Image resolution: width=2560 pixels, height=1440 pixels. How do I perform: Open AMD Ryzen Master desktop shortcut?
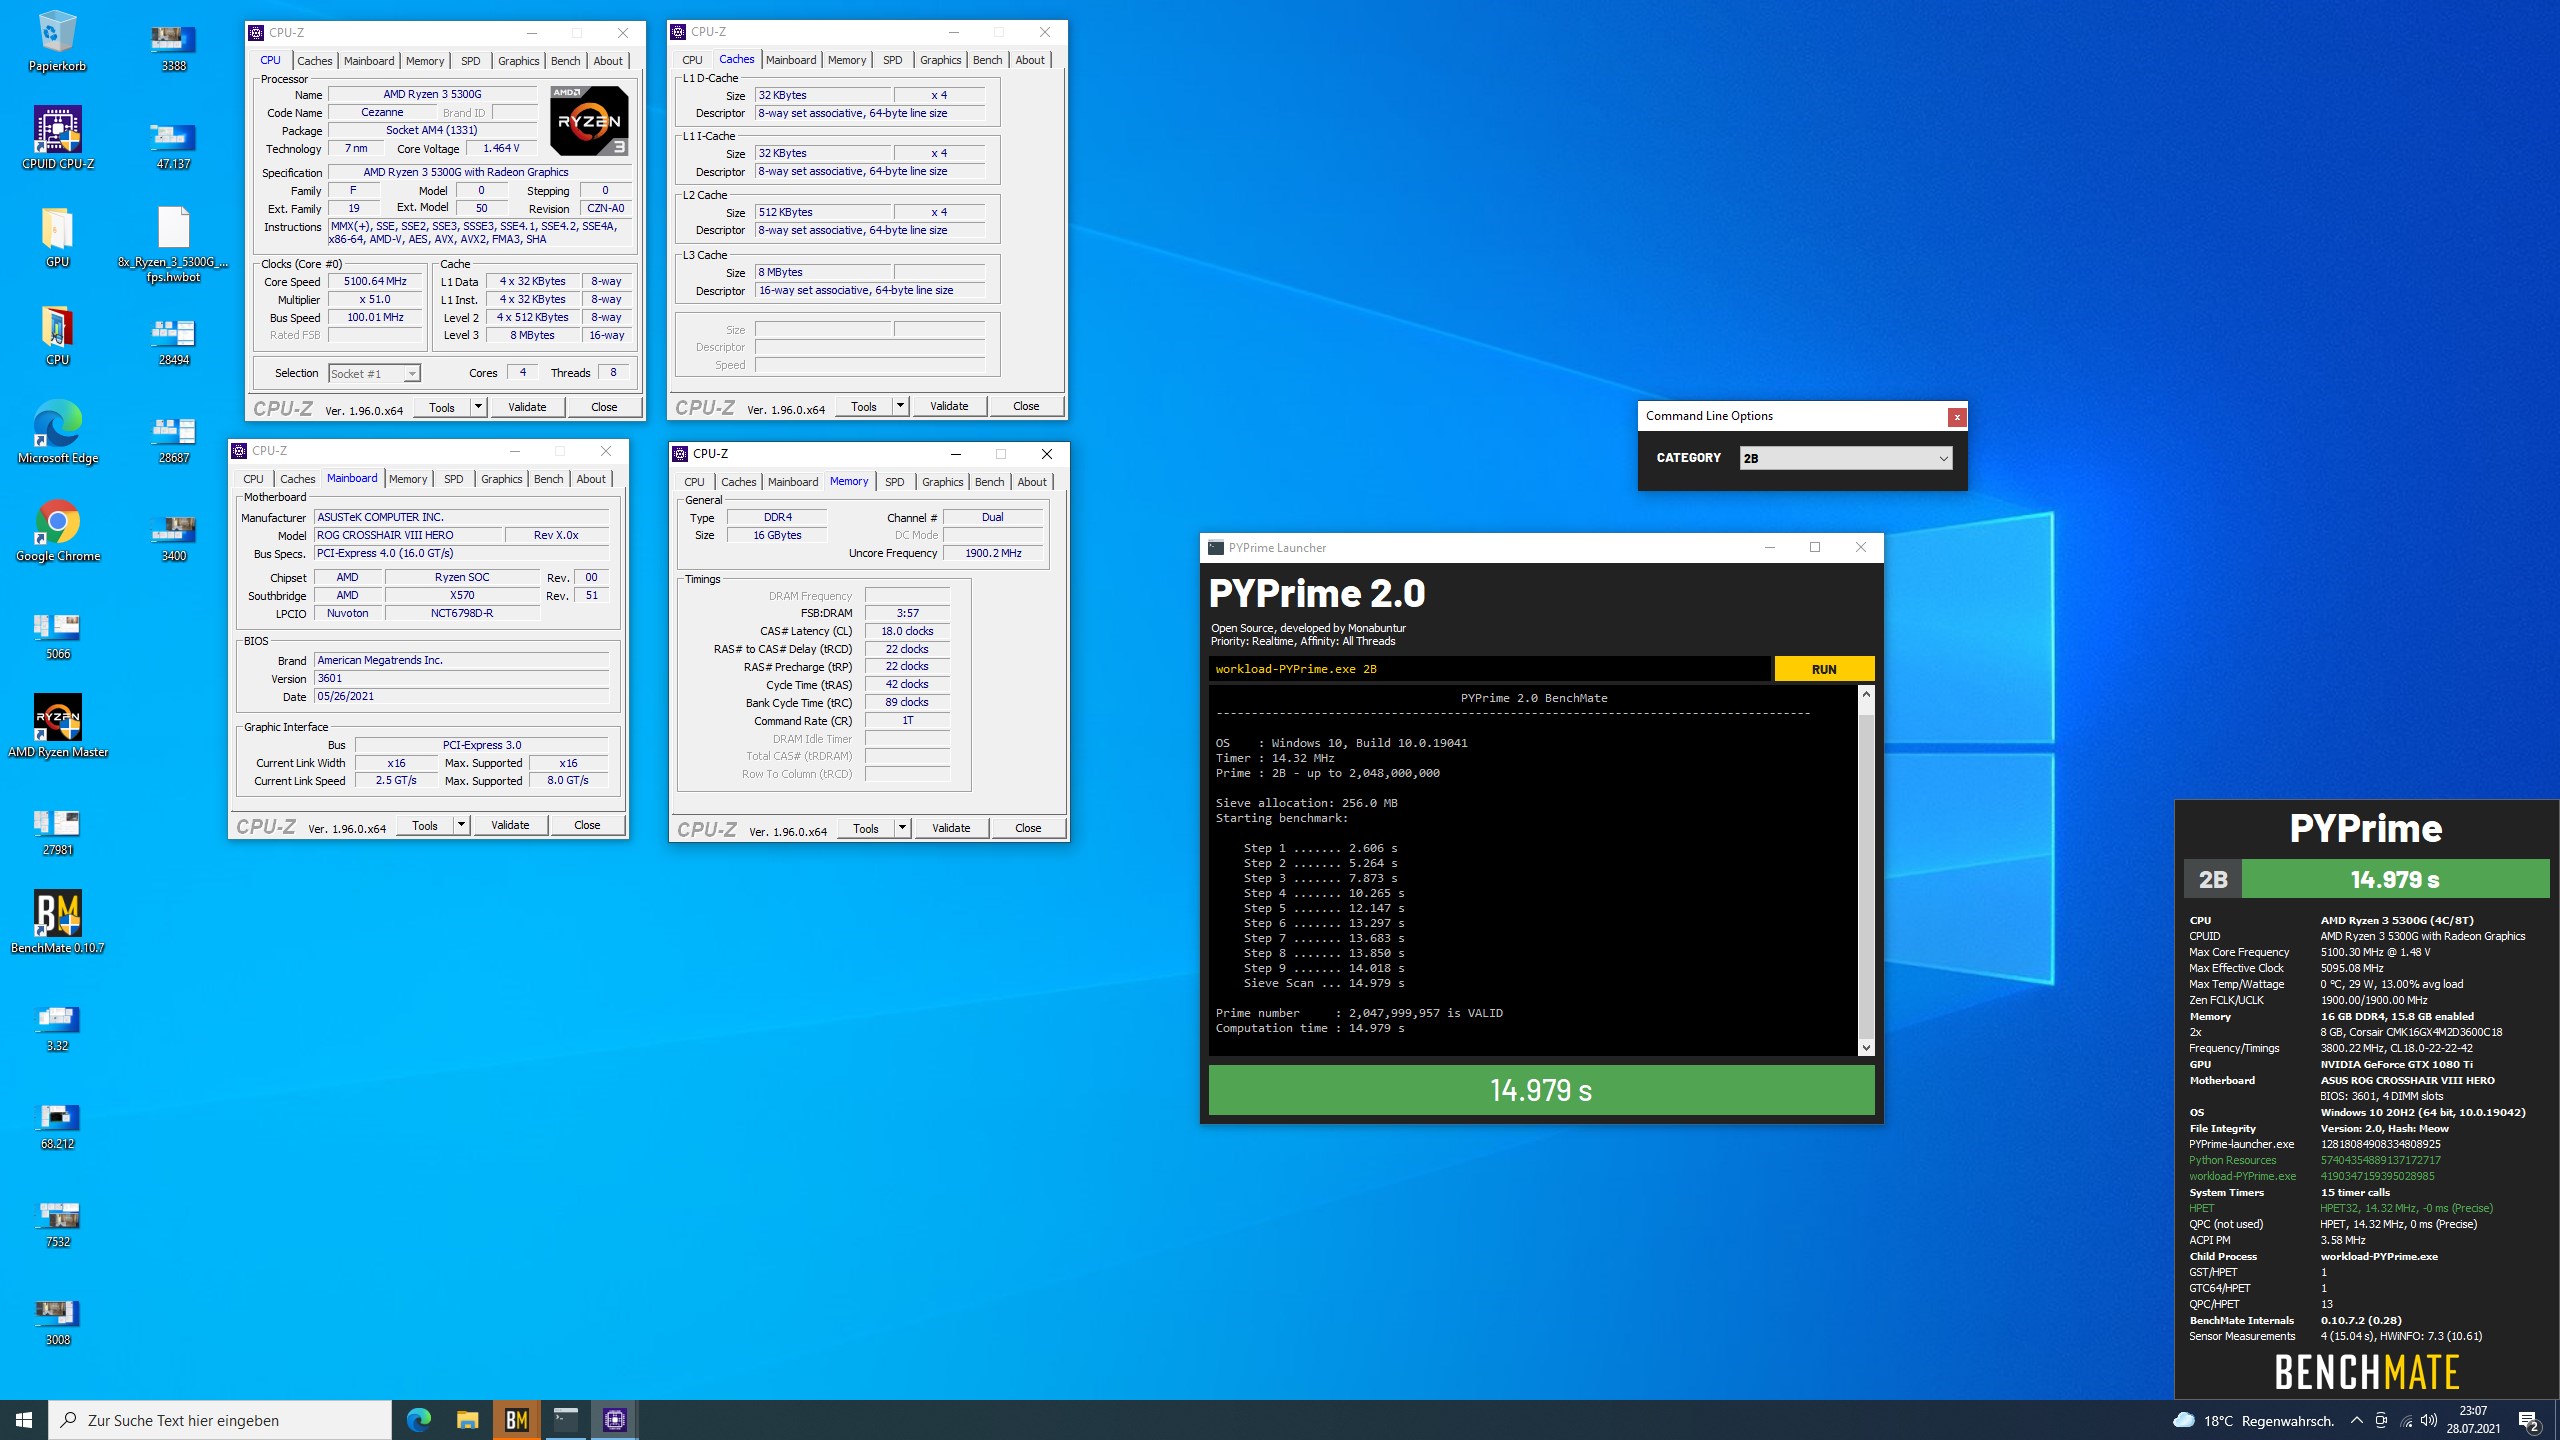click(57, 726)
